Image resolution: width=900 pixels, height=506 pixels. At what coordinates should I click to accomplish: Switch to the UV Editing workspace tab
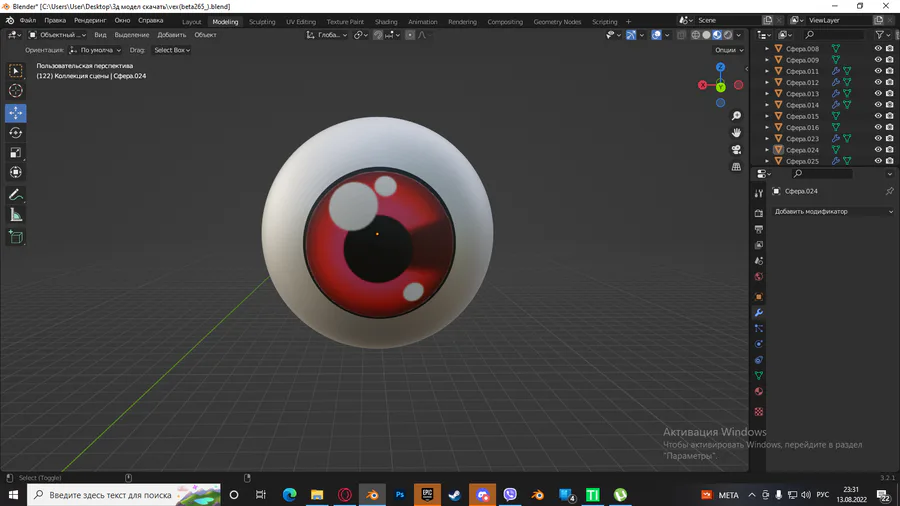(x=301, y=22)
